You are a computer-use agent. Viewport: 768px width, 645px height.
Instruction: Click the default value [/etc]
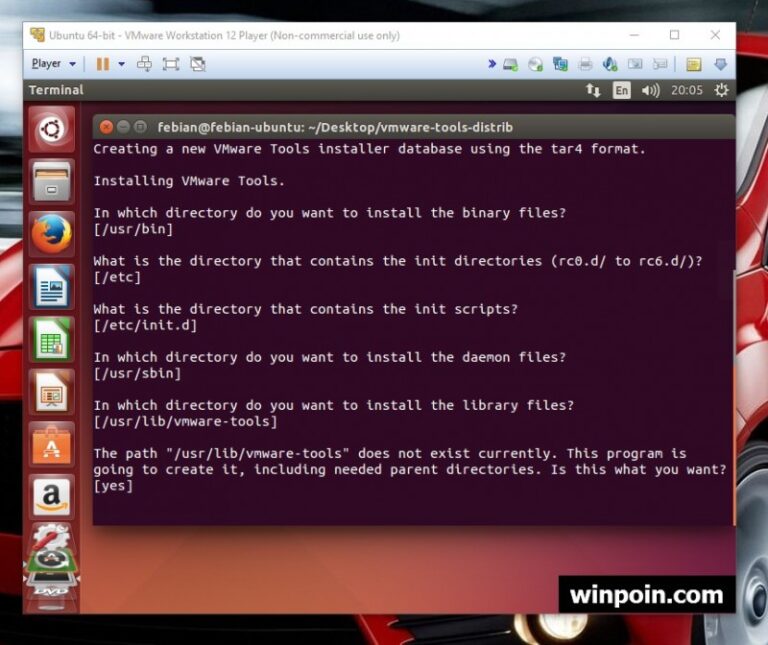coord(117,277)
